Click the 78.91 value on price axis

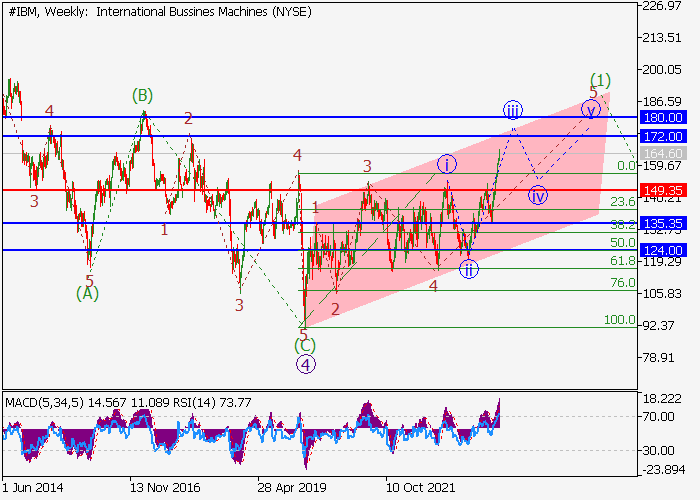[658, 358]
